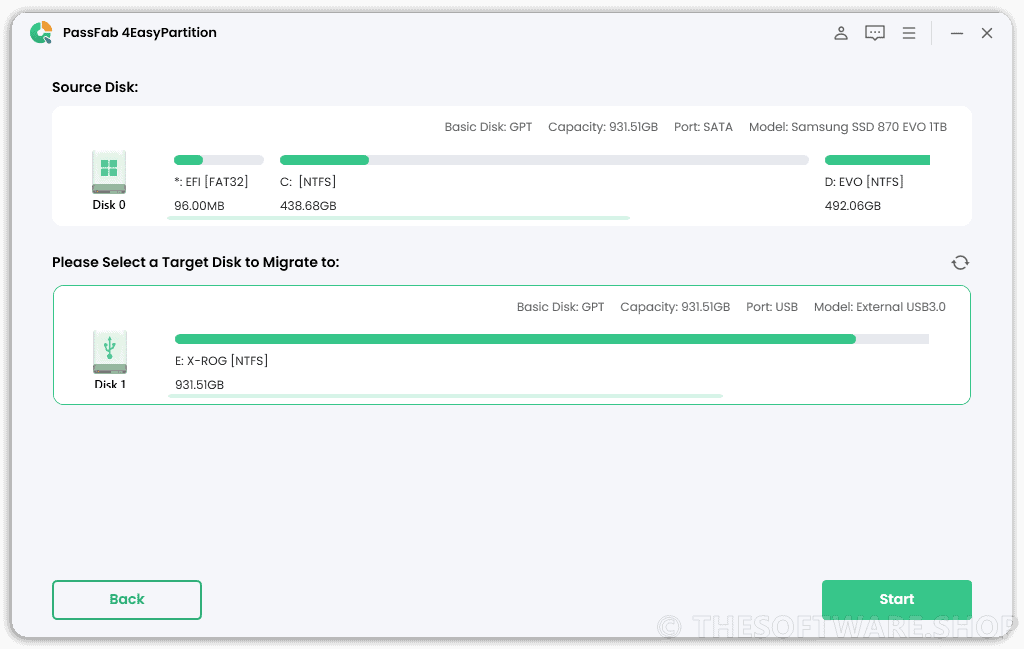Open the hamburger menu
Viewport: 1024px width, 649px height.
point(908,33)
